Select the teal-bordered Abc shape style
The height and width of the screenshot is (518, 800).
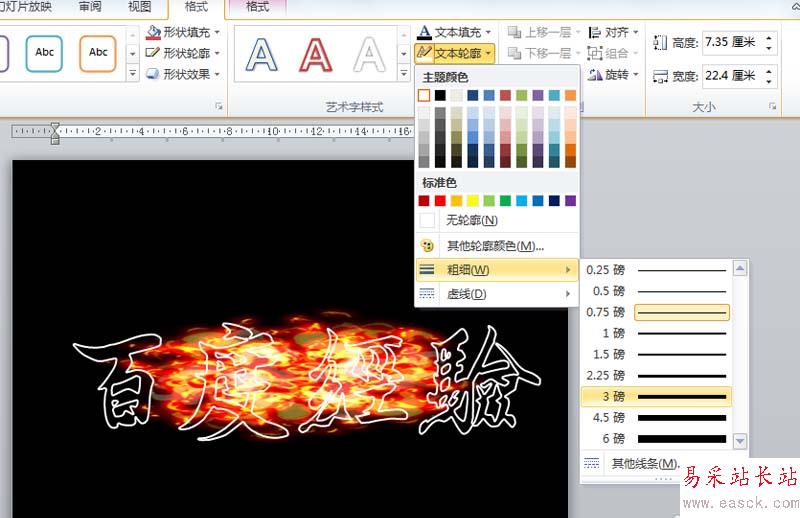[x=44, y=53]
